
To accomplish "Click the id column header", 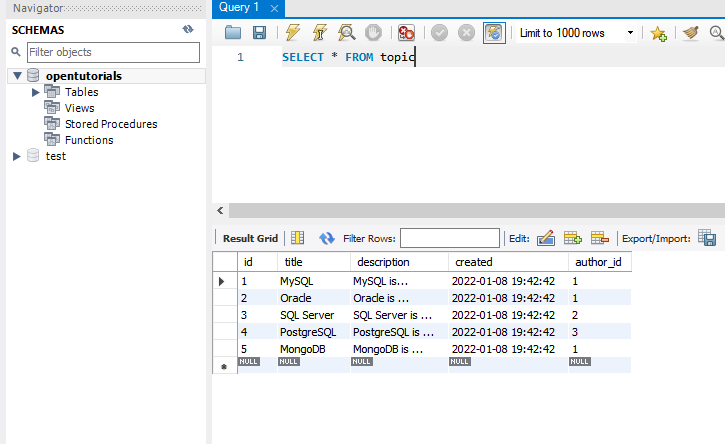I will [258, 262].
